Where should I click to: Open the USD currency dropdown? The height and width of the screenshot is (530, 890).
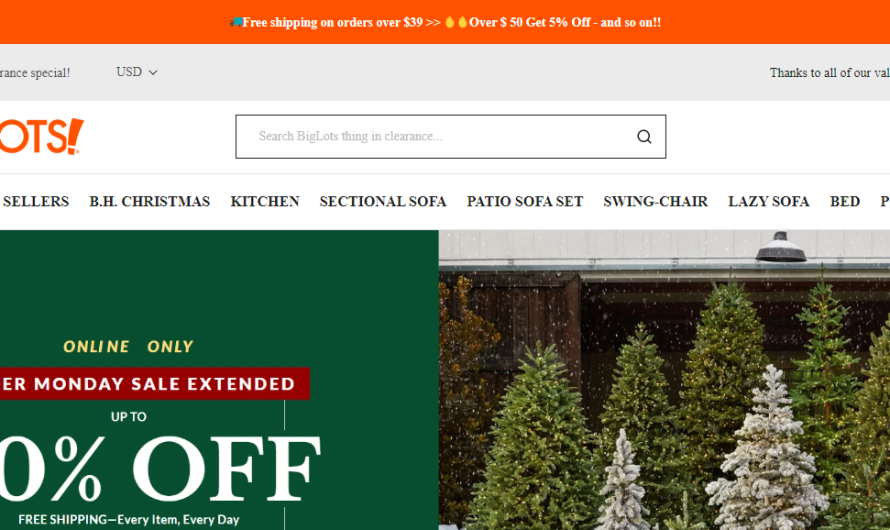(137, 72)
